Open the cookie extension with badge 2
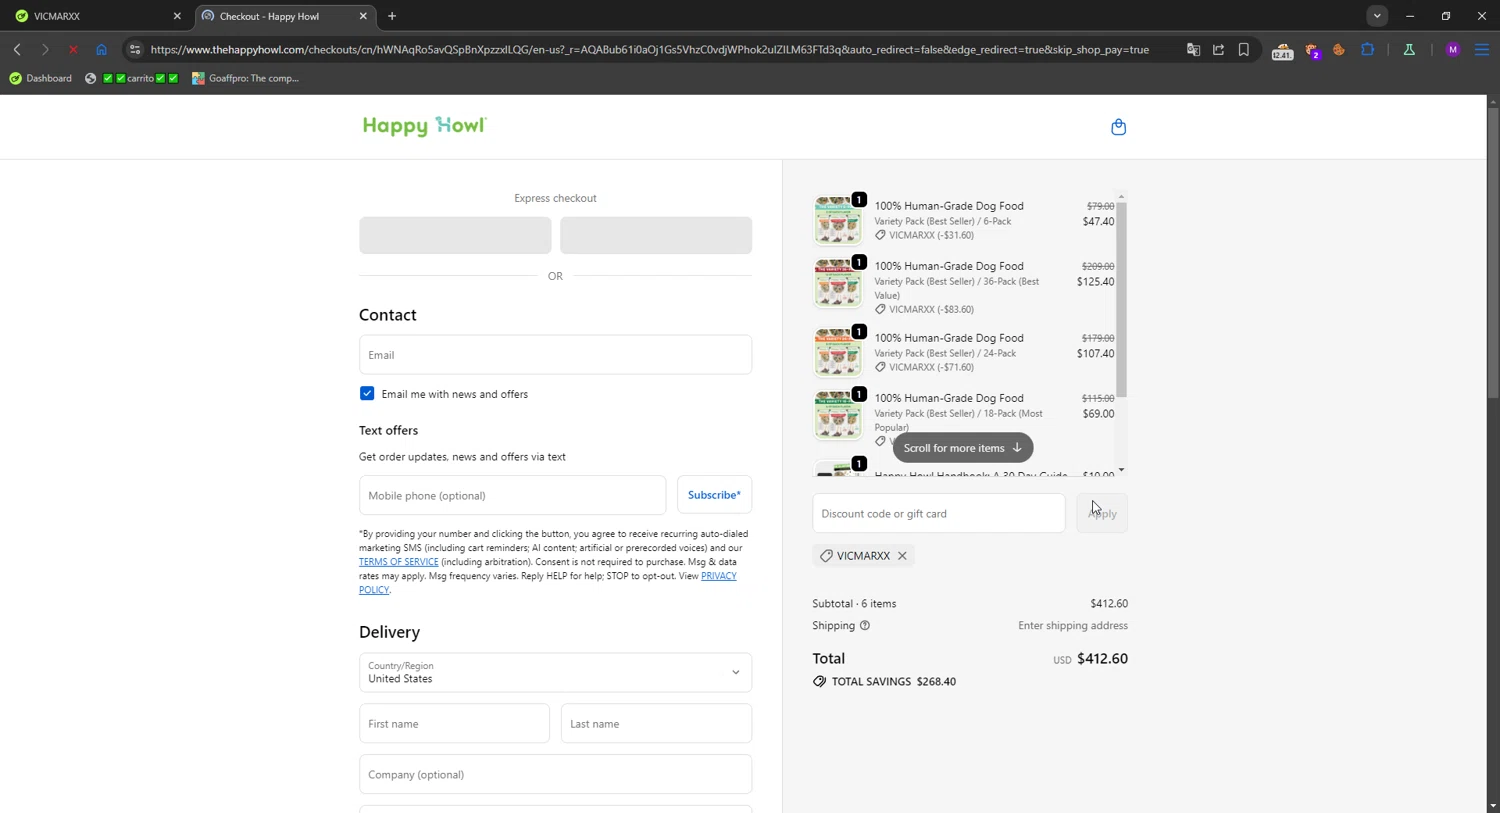The width and height of the screenshot is (1500, 813). click(1313, 50)
